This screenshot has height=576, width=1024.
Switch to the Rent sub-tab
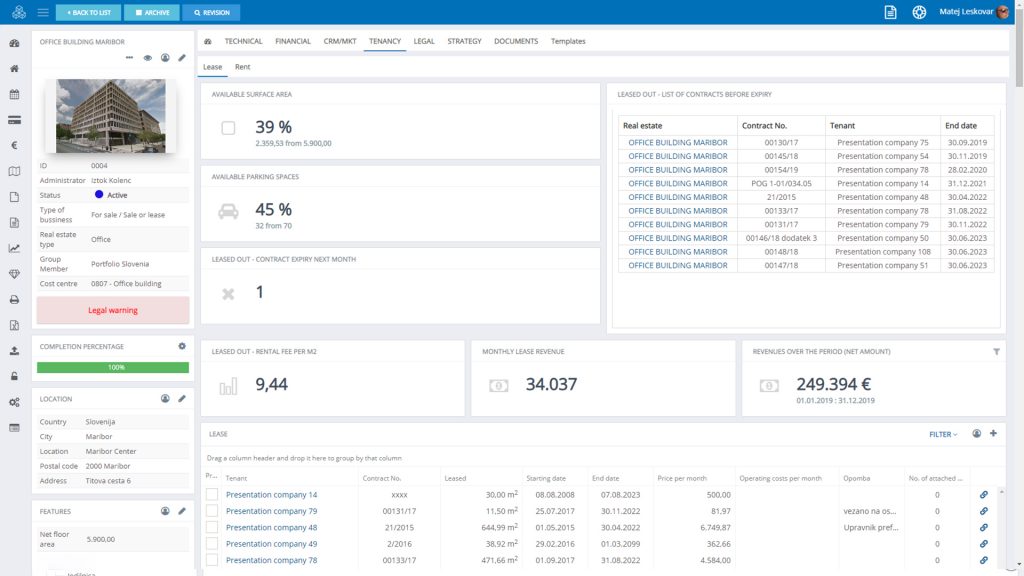pos(242,67)
